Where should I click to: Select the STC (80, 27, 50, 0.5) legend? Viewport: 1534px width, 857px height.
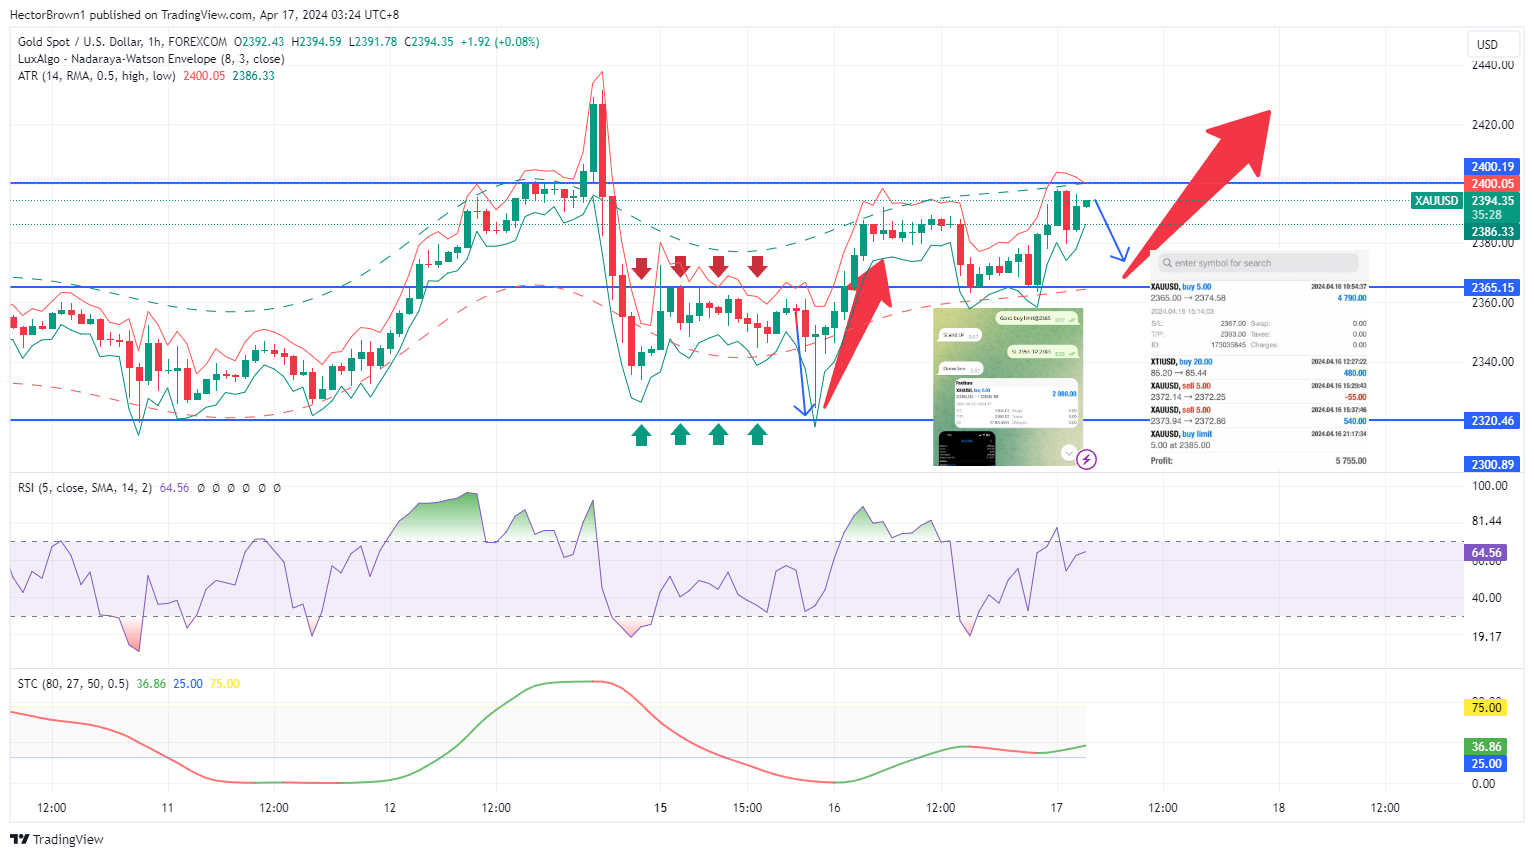73,684
